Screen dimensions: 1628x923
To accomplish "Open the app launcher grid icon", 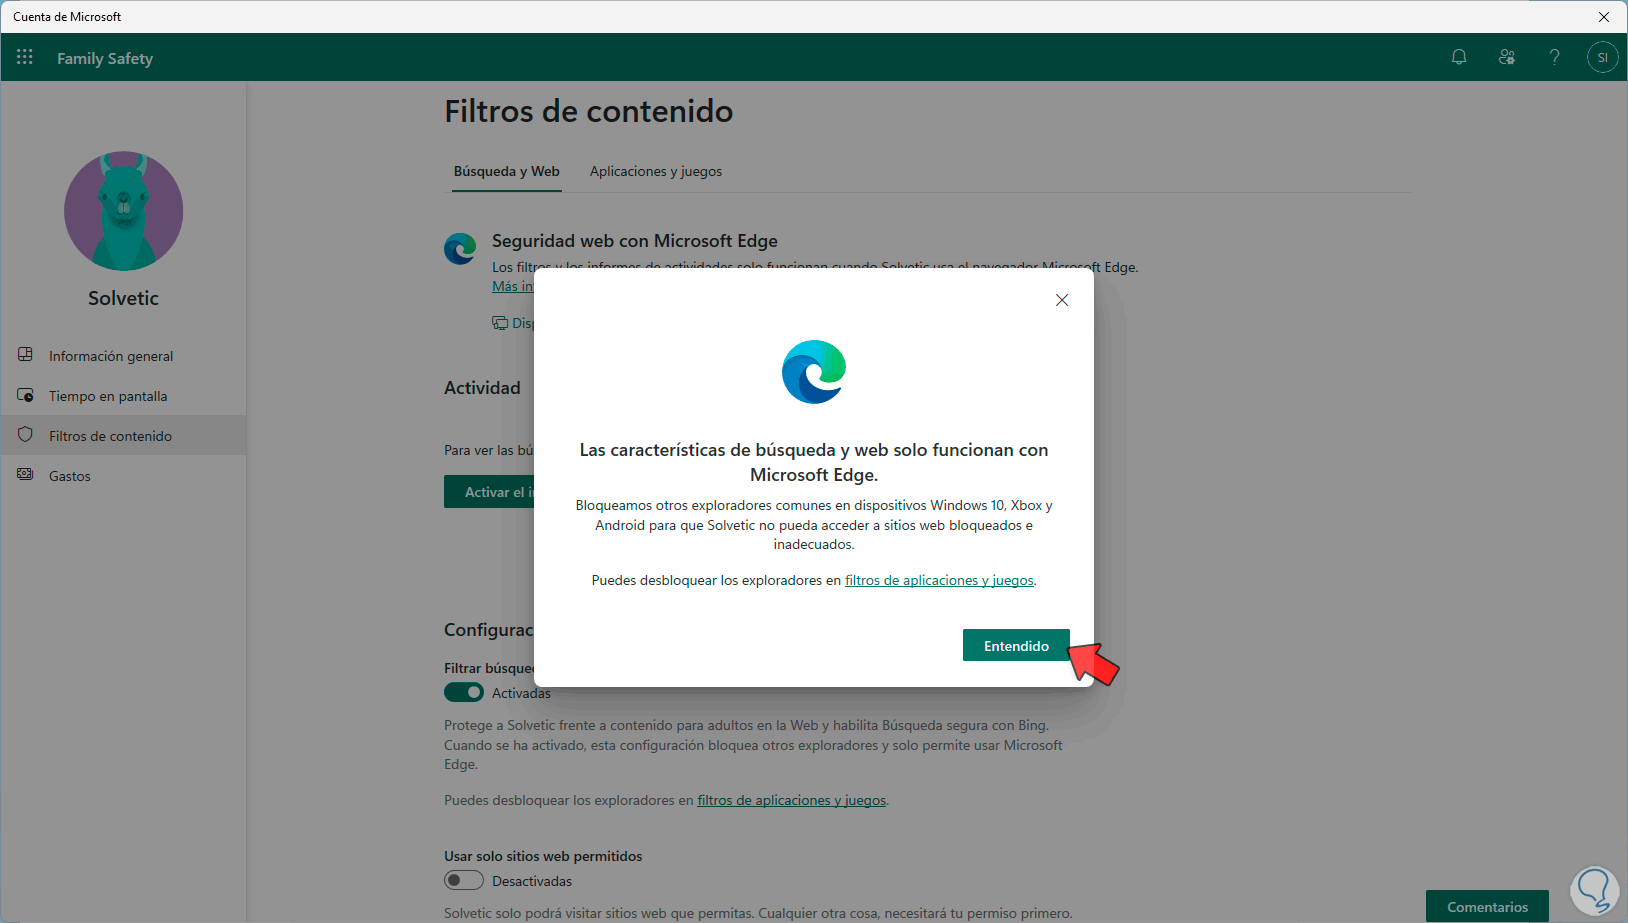I will (25, 57).
